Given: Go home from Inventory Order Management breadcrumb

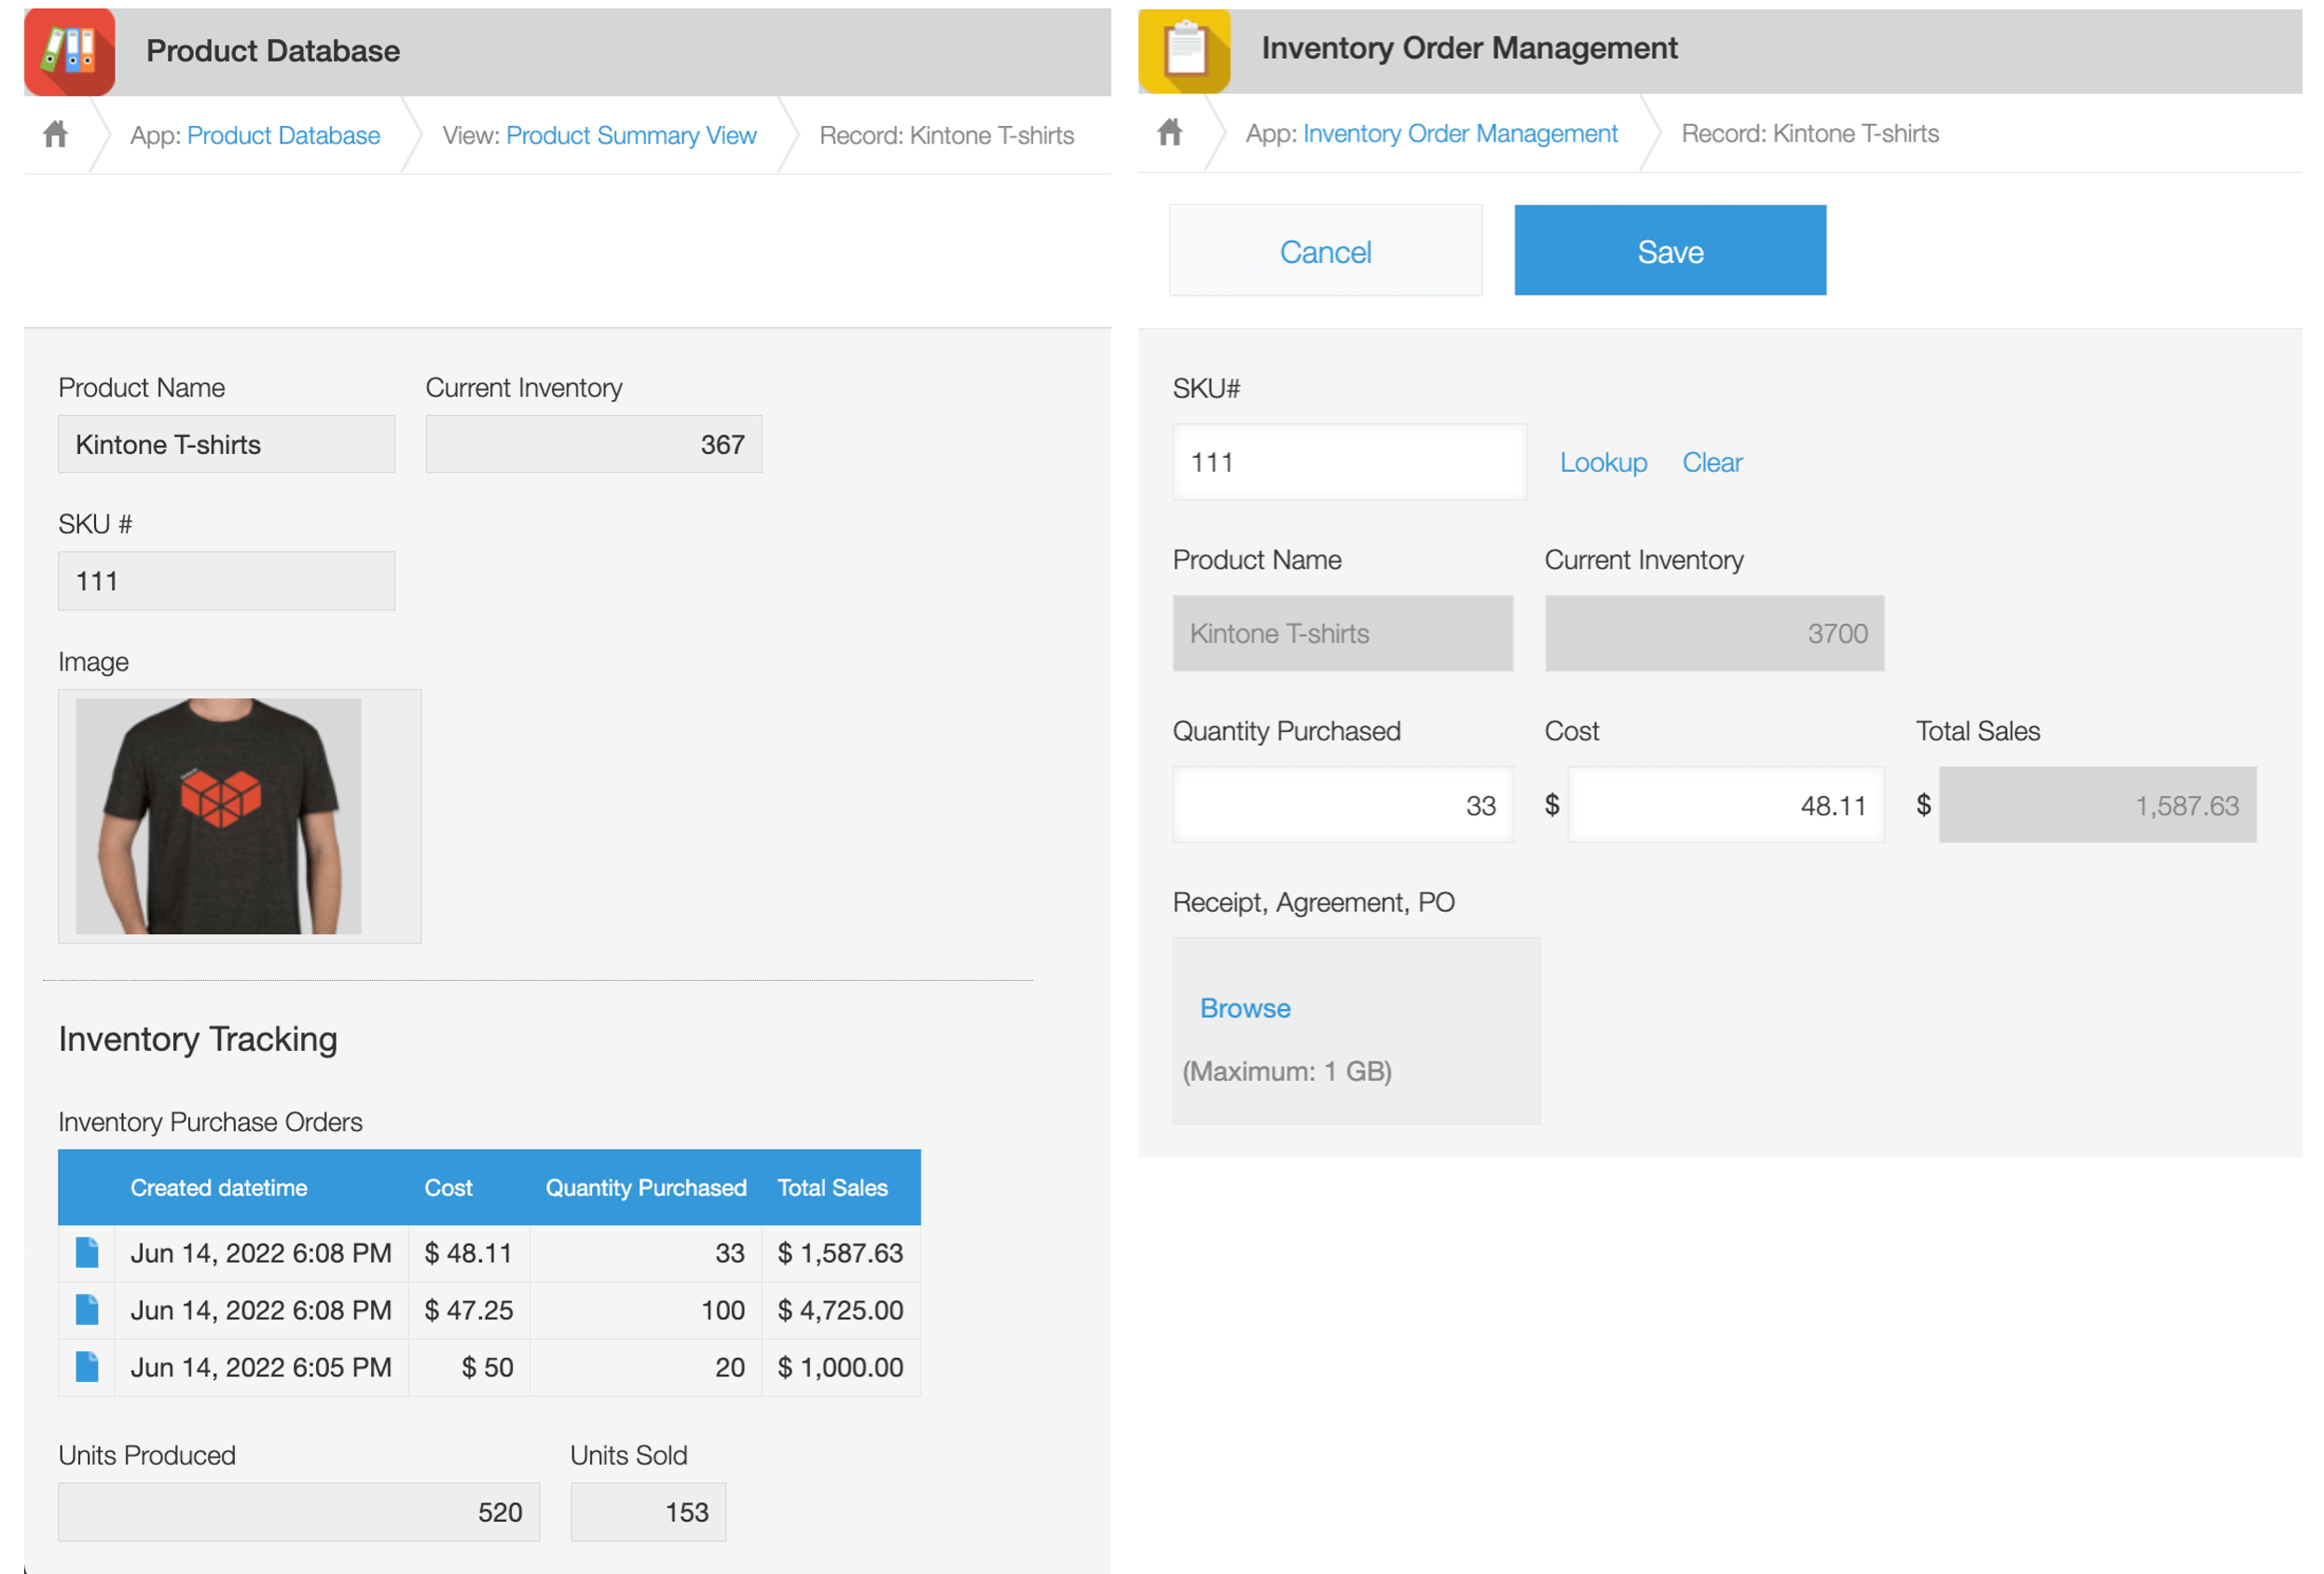Looking at the screenshot, I should pos(1170,132).
